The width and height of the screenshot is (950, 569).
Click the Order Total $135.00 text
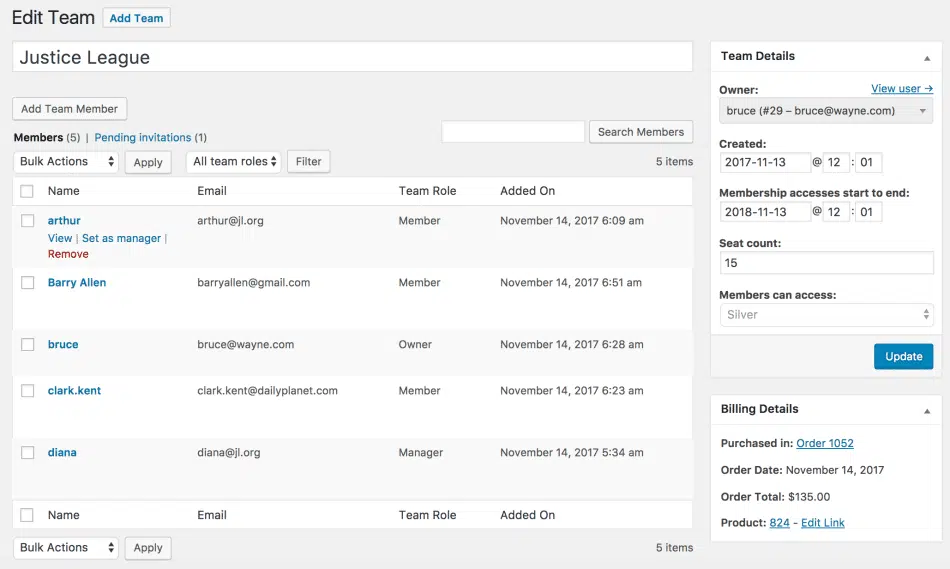(775, 496)
